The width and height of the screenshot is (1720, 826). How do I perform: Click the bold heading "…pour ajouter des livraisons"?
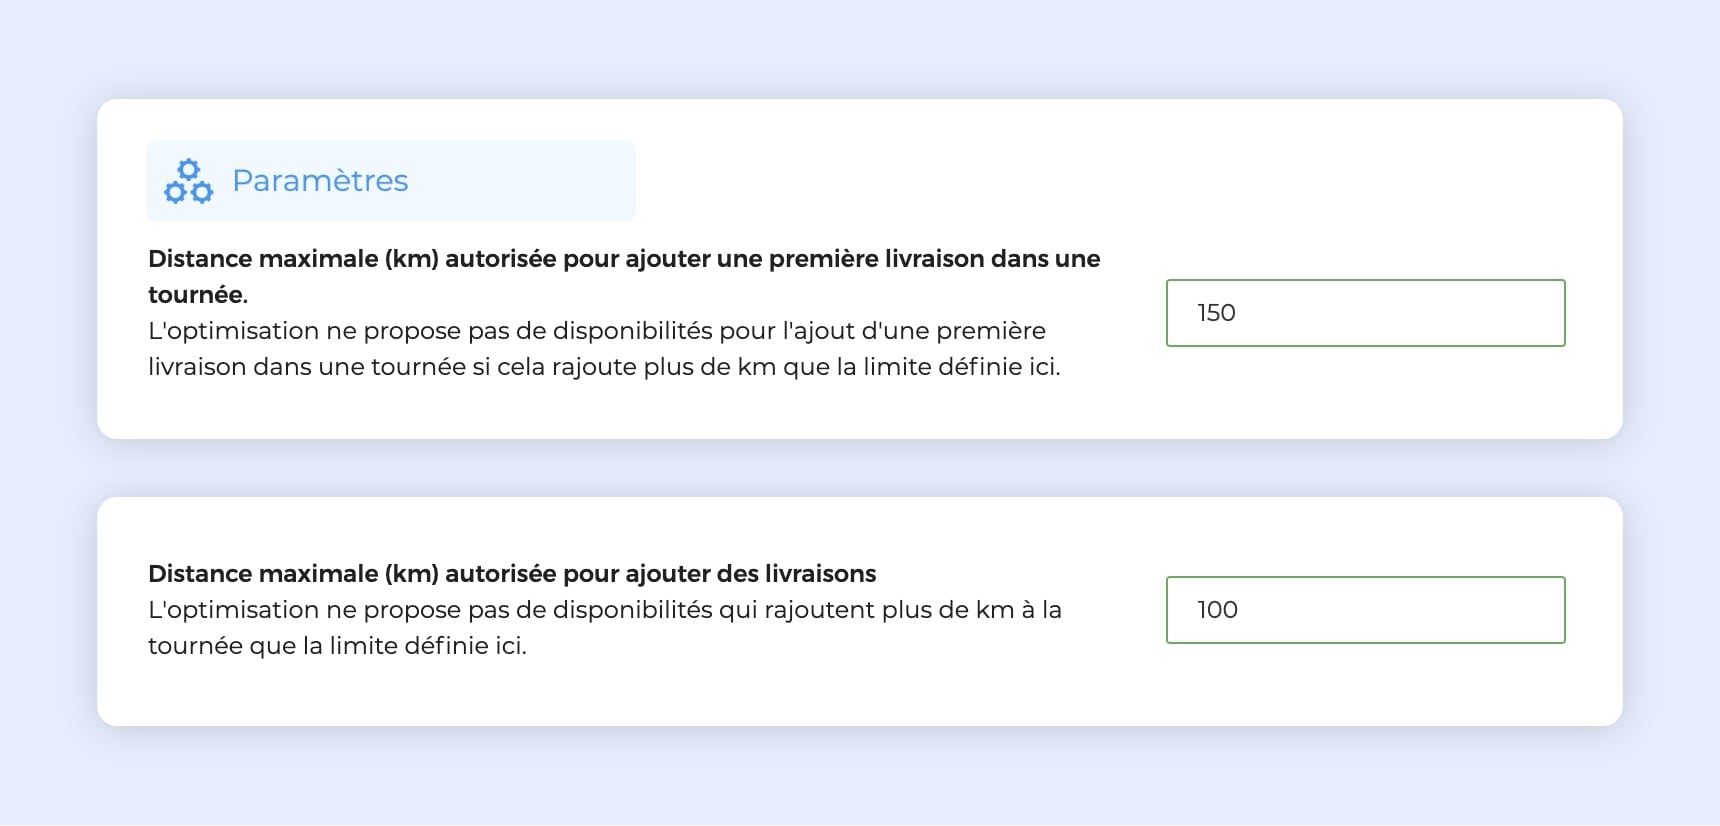click(512, 574)
